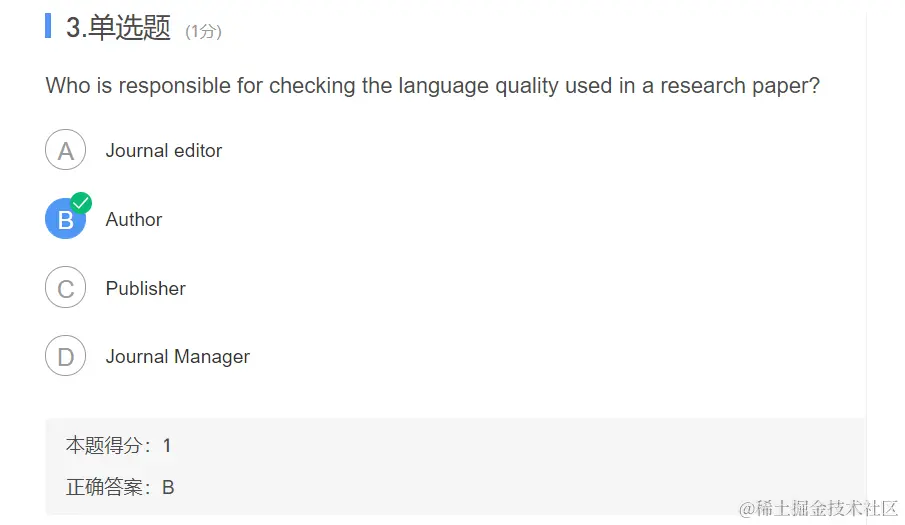Click the (1分) points label

coord(203,31)
